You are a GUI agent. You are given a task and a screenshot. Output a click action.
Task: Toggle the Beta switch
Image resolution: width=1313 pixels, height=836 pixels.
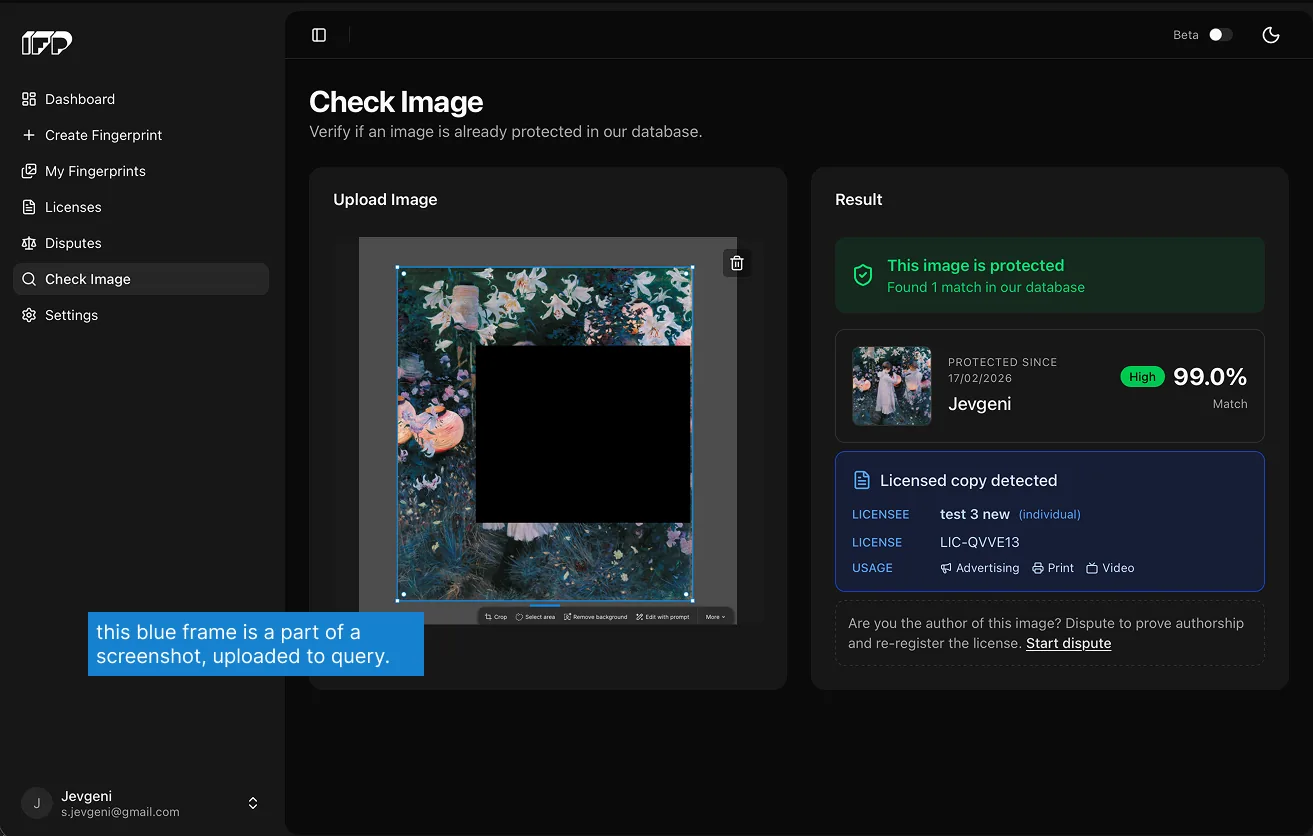[1220, 35]
